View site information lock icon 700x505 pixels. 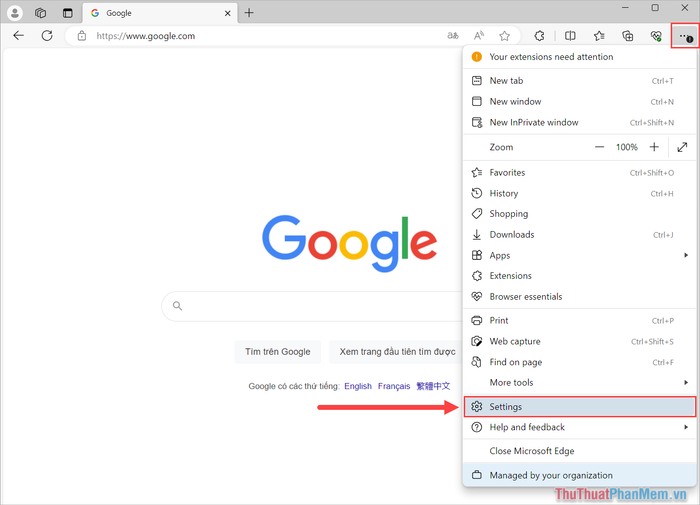[x=82, y=36]
